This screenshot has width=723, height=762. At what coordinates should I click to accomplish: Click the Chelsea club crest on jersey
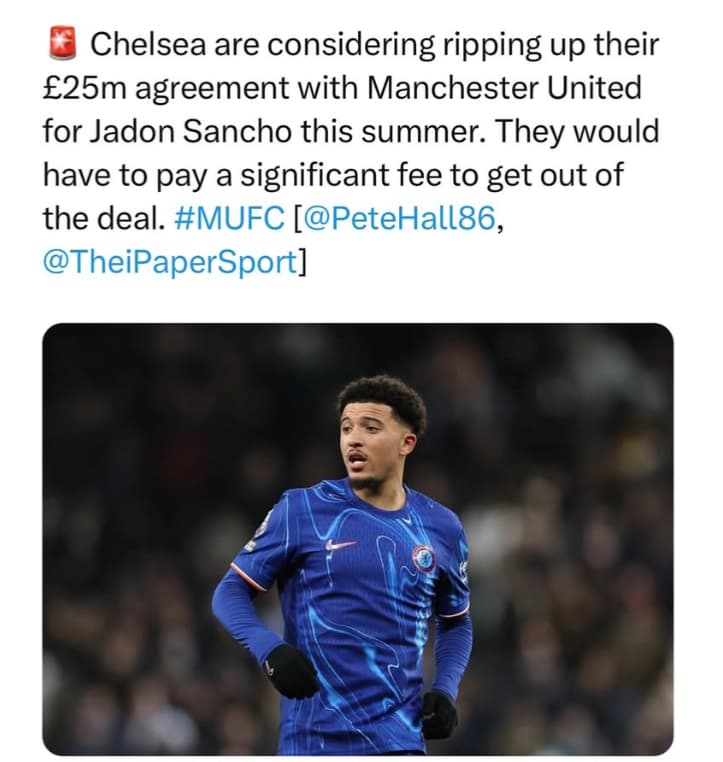(424, 558)
